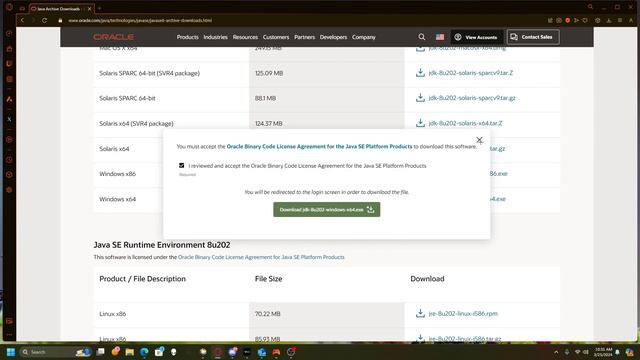
Task: Click the X (Twitter) icon in the browser sidebar
Action: [x=9, y=119]
